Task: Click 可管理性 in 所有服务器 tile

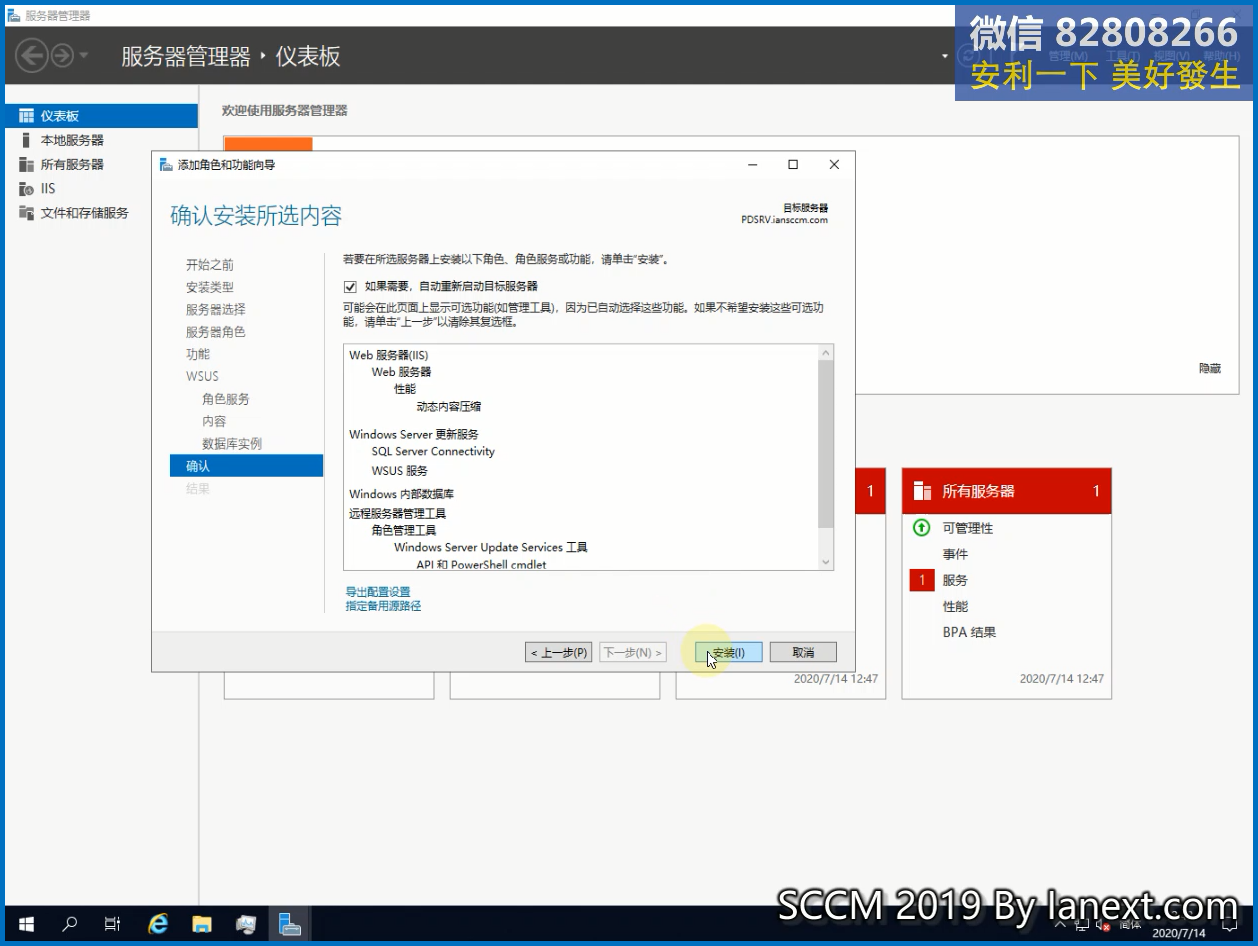Action: (x=968, y=528)
